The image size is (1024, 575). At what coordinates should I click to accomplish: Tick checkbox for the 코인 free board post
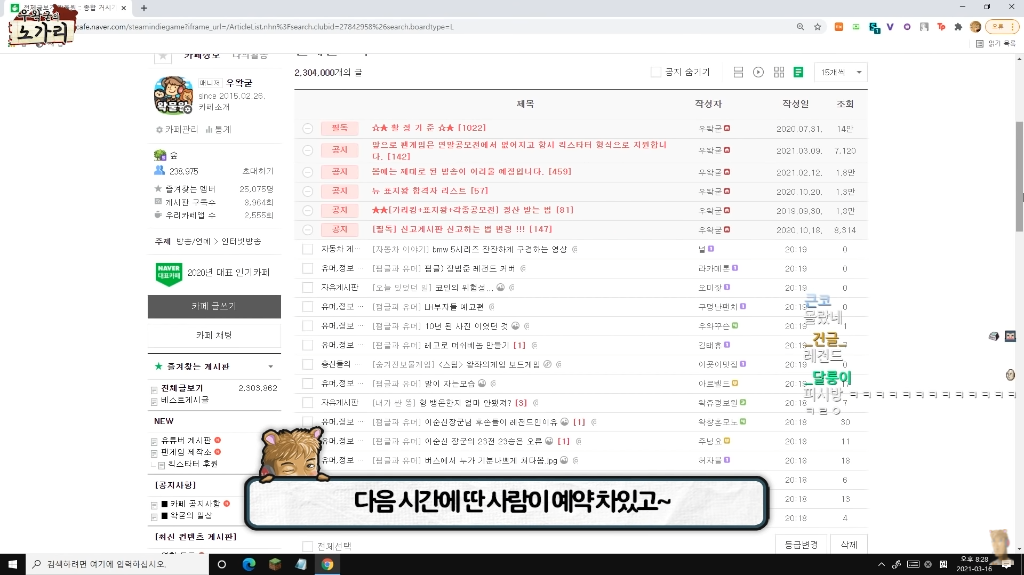(307, 288)
